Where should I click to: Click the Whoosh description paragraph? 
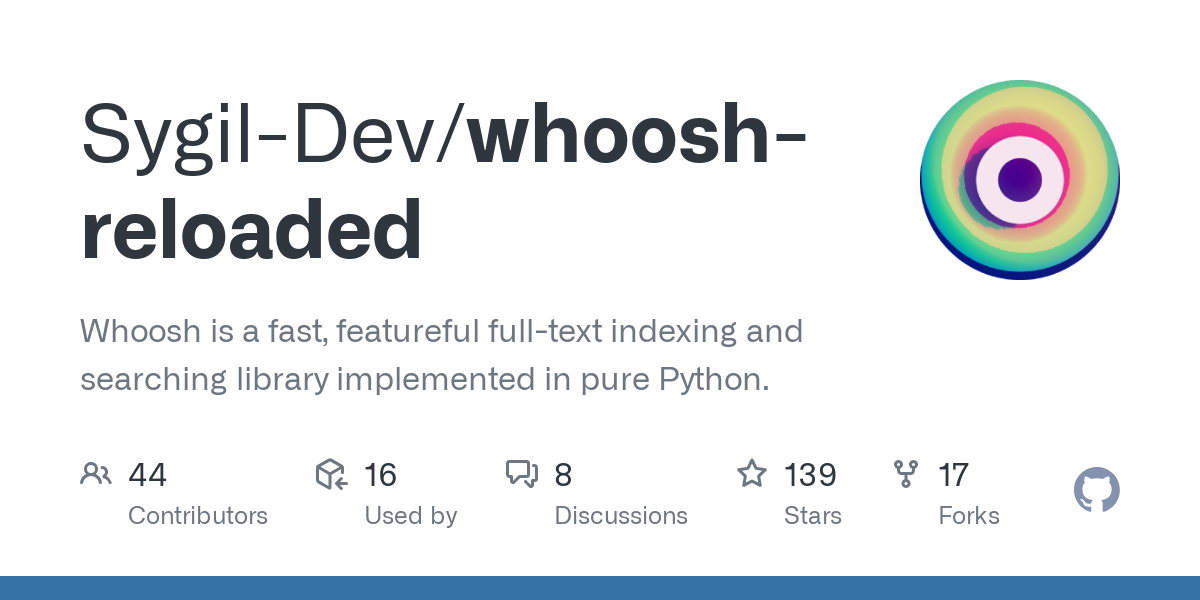(440, 355)
